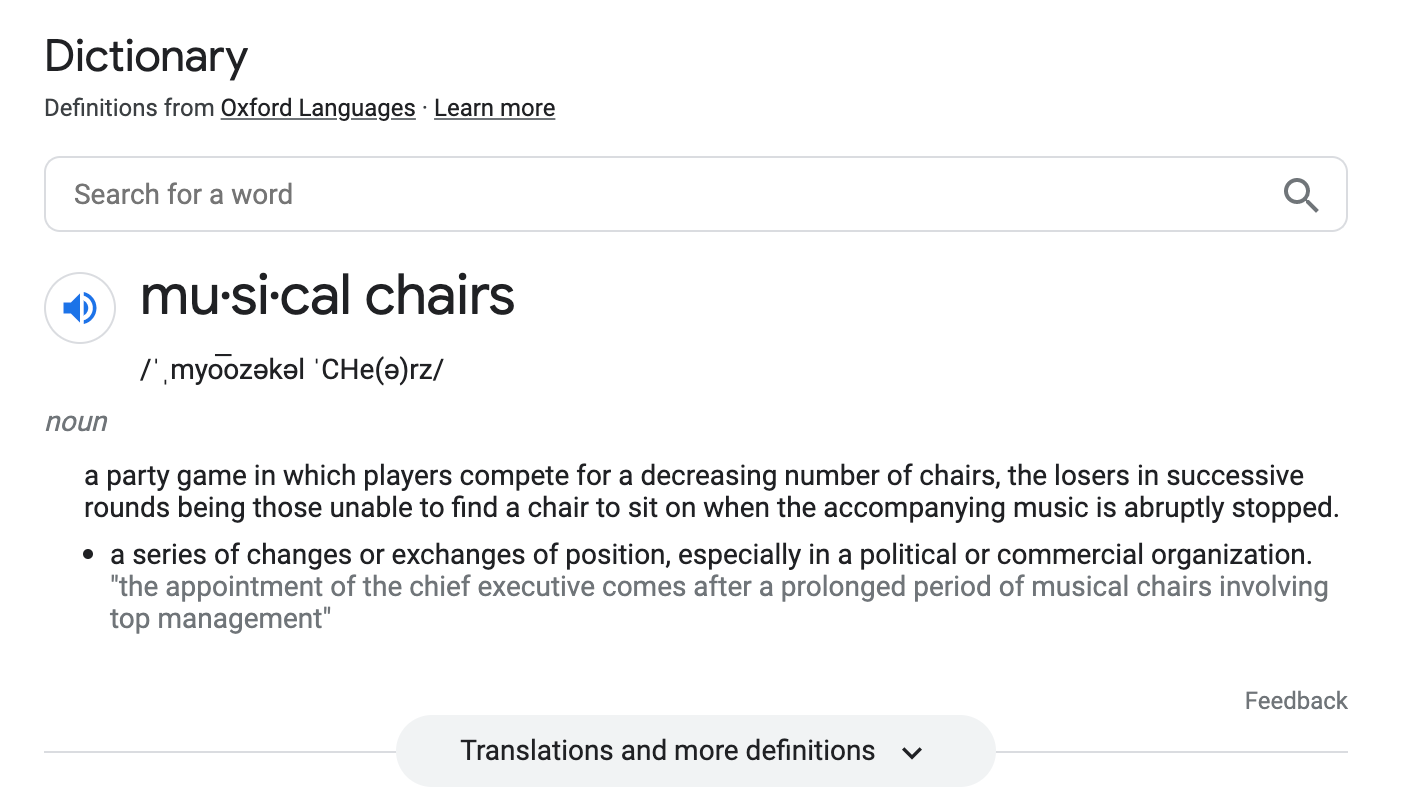Click the bullet marker before the sub-definition
Image resolution: width=1404 pixels, height=802 pixels.
click(x=89, y=555)
